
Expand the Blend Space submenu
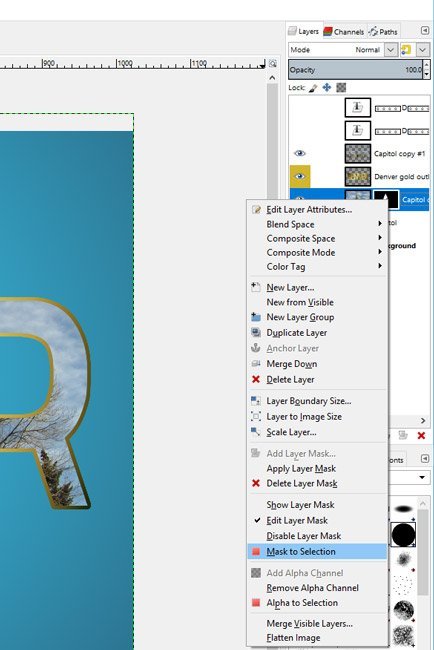coord(317,224)
